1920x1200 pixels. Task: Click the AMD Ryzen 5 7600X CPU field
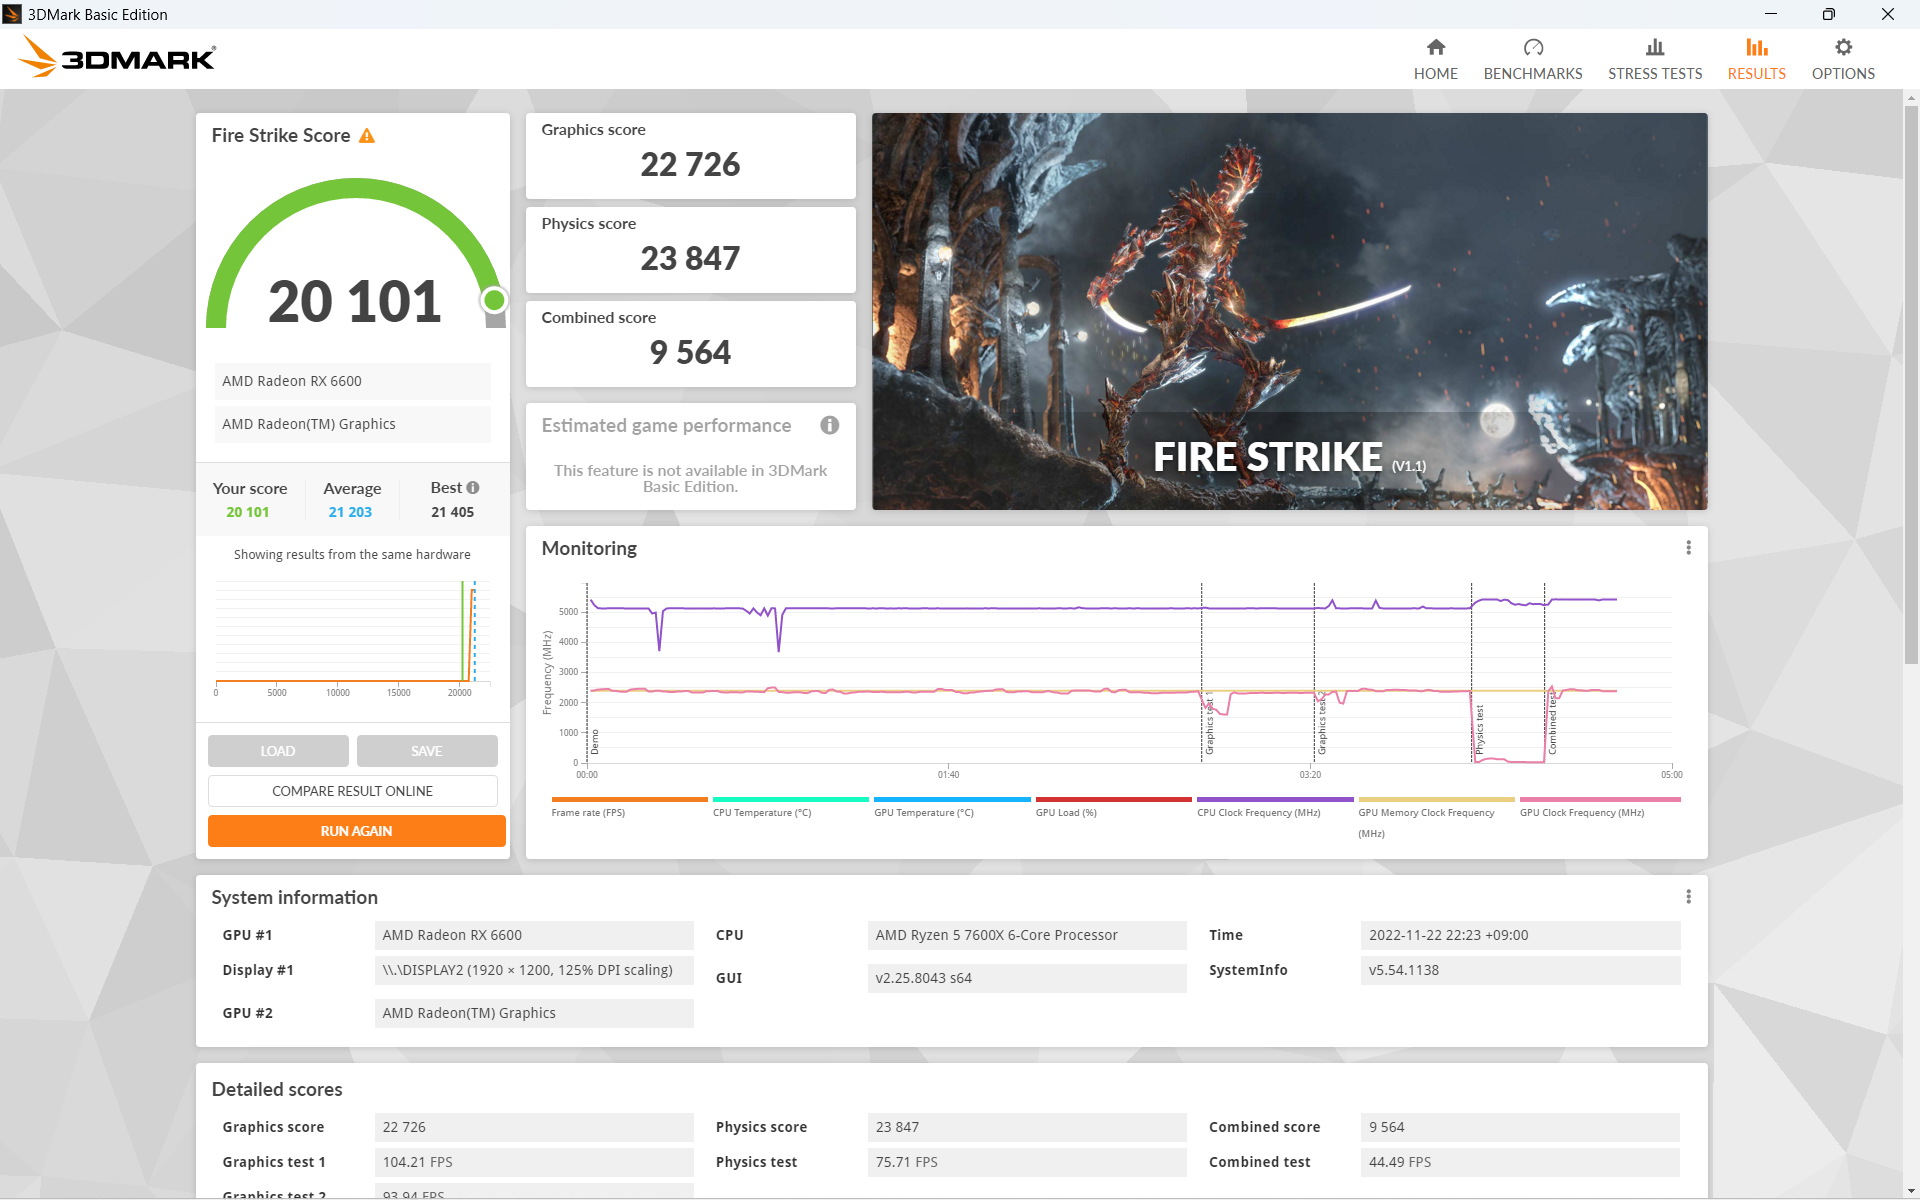click(x=1027, y=935)
